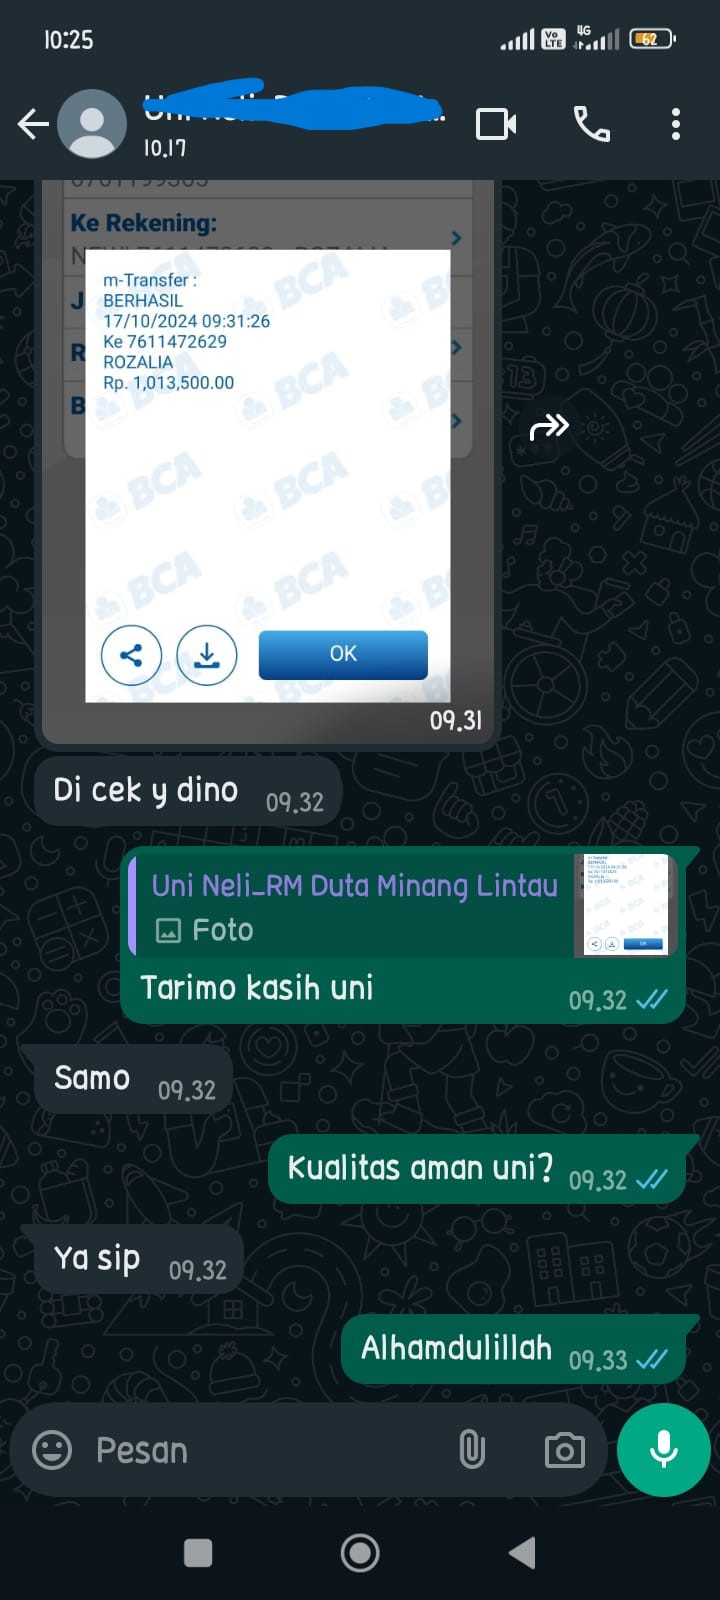Select the "Kualitas aman uni?" message
Screen dimensions: 720x1600
(476, 1169)
